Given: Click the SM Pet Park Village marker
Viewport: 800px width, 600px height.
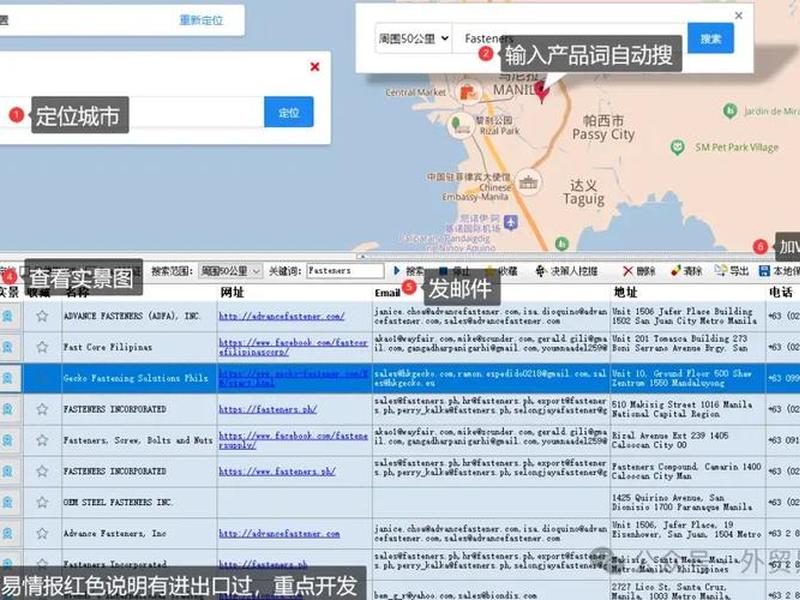Looking at the screenshot, I should coord(677,147).
